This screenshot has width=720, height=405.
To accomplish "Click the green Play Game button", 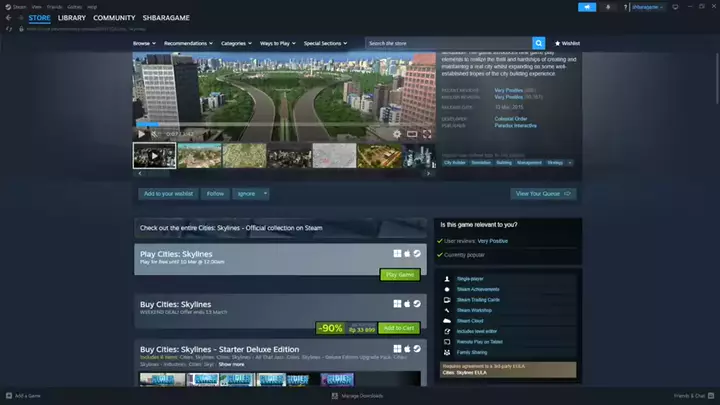I will [400, 274].
